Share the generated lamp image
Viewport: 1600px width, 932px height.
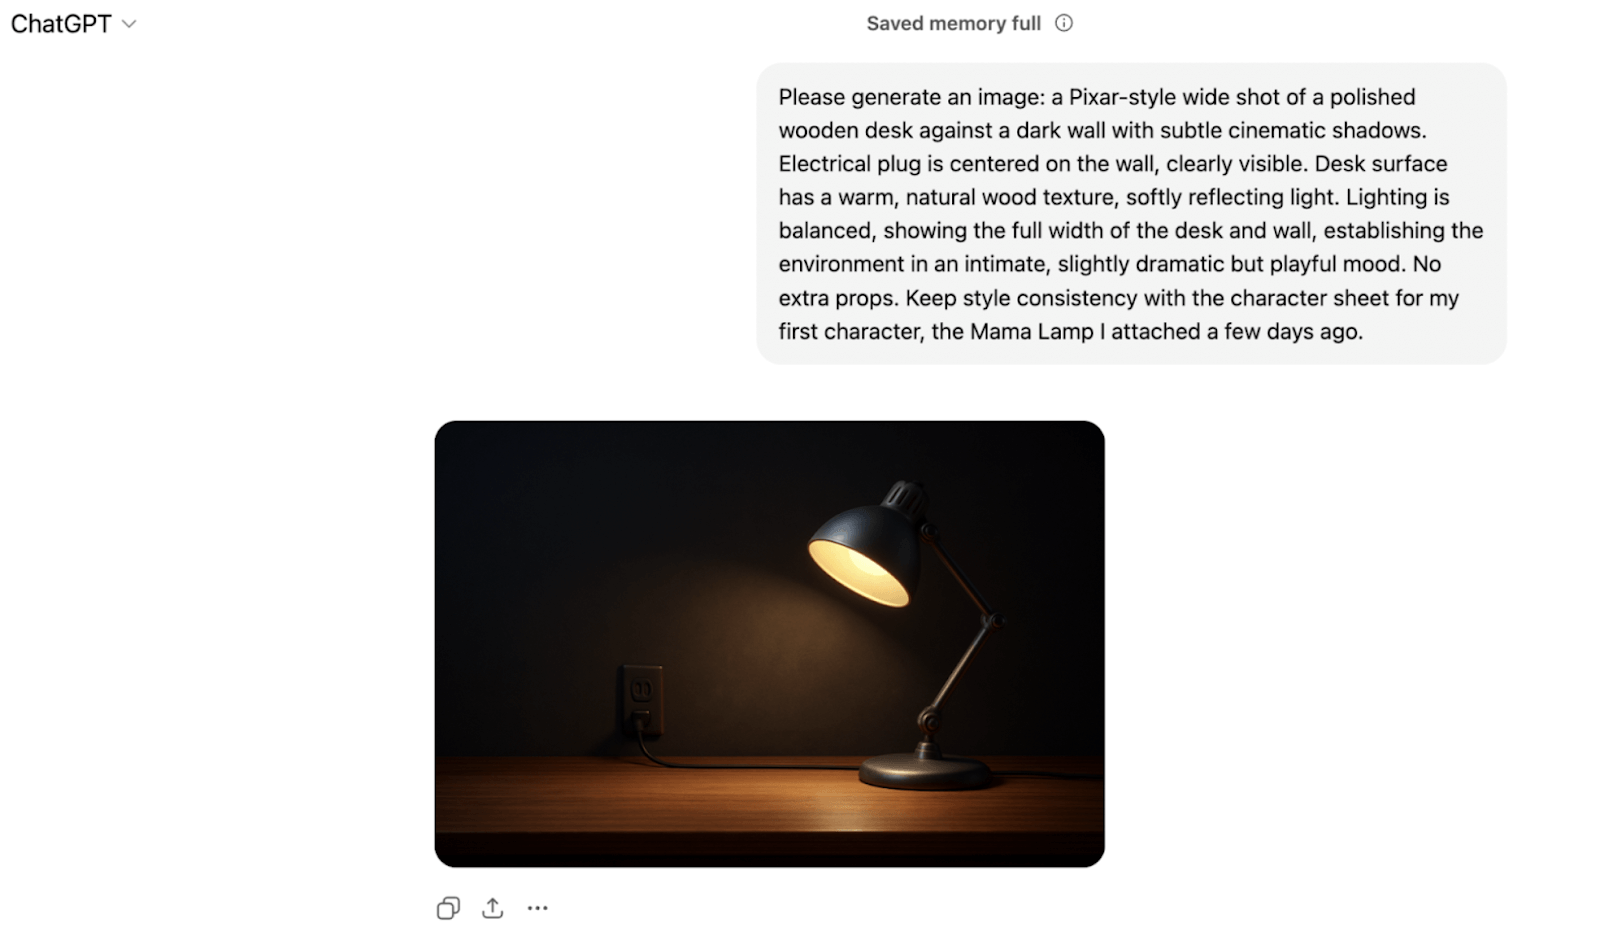[x=492, y=908]
